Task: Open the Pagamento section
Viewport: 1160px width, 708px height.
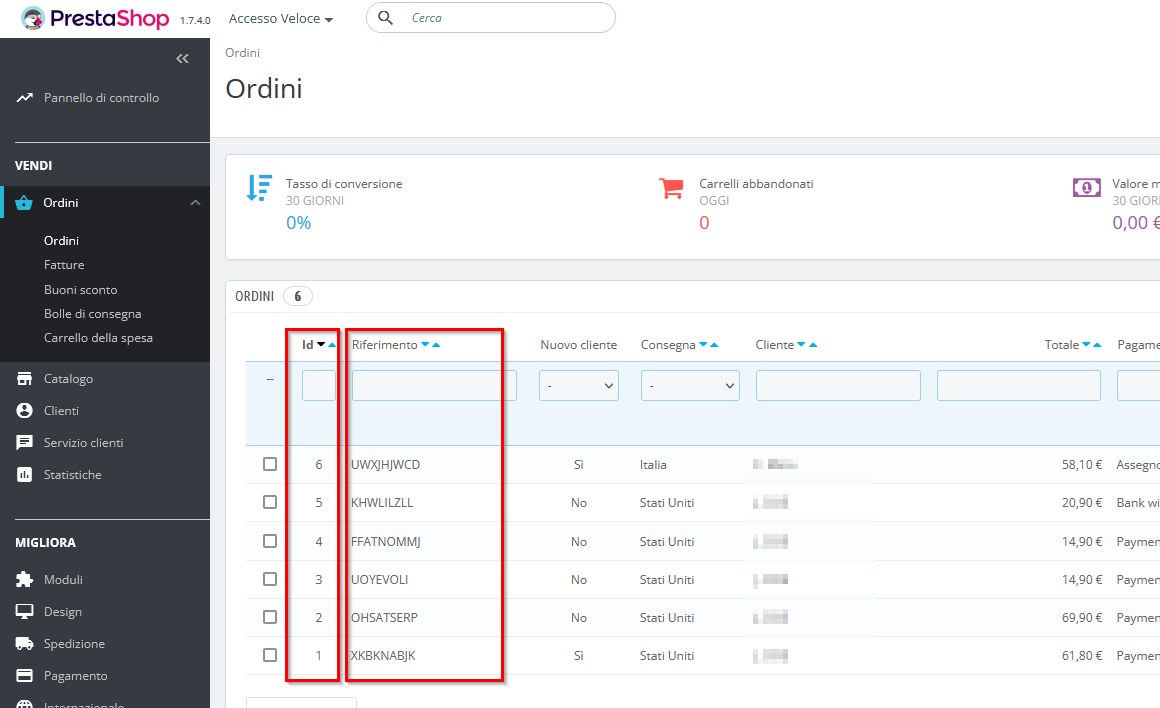Action: click(x=75, y=675)
